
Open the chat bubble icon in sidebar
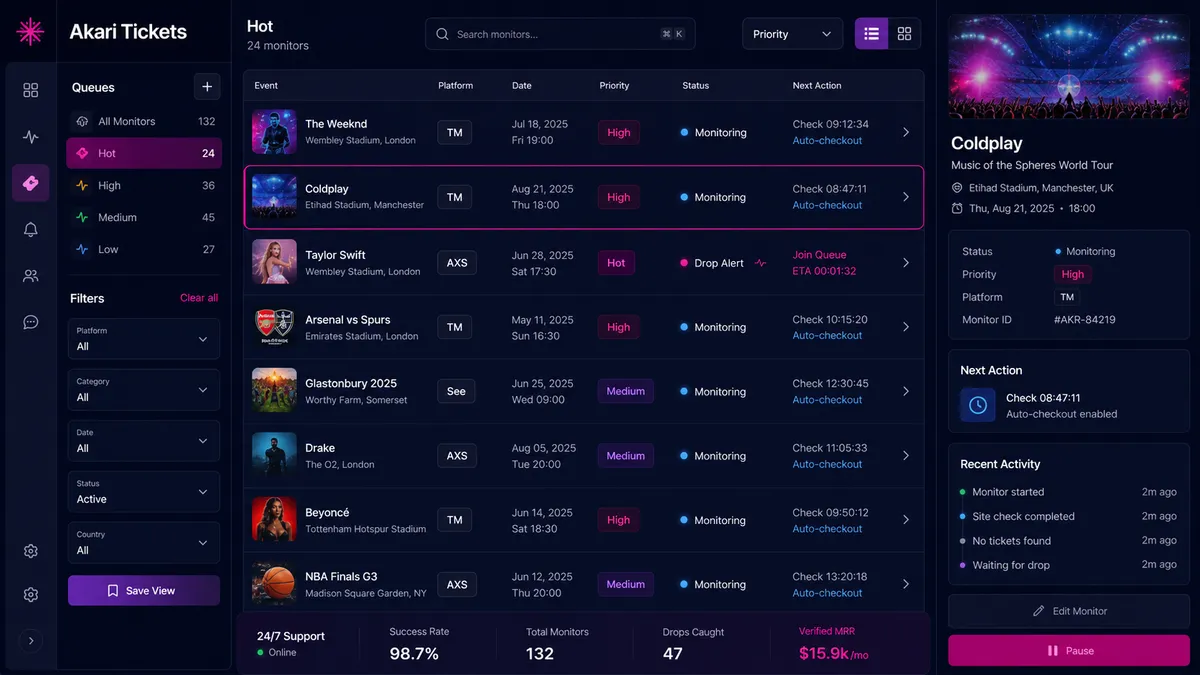pos(30,322)
